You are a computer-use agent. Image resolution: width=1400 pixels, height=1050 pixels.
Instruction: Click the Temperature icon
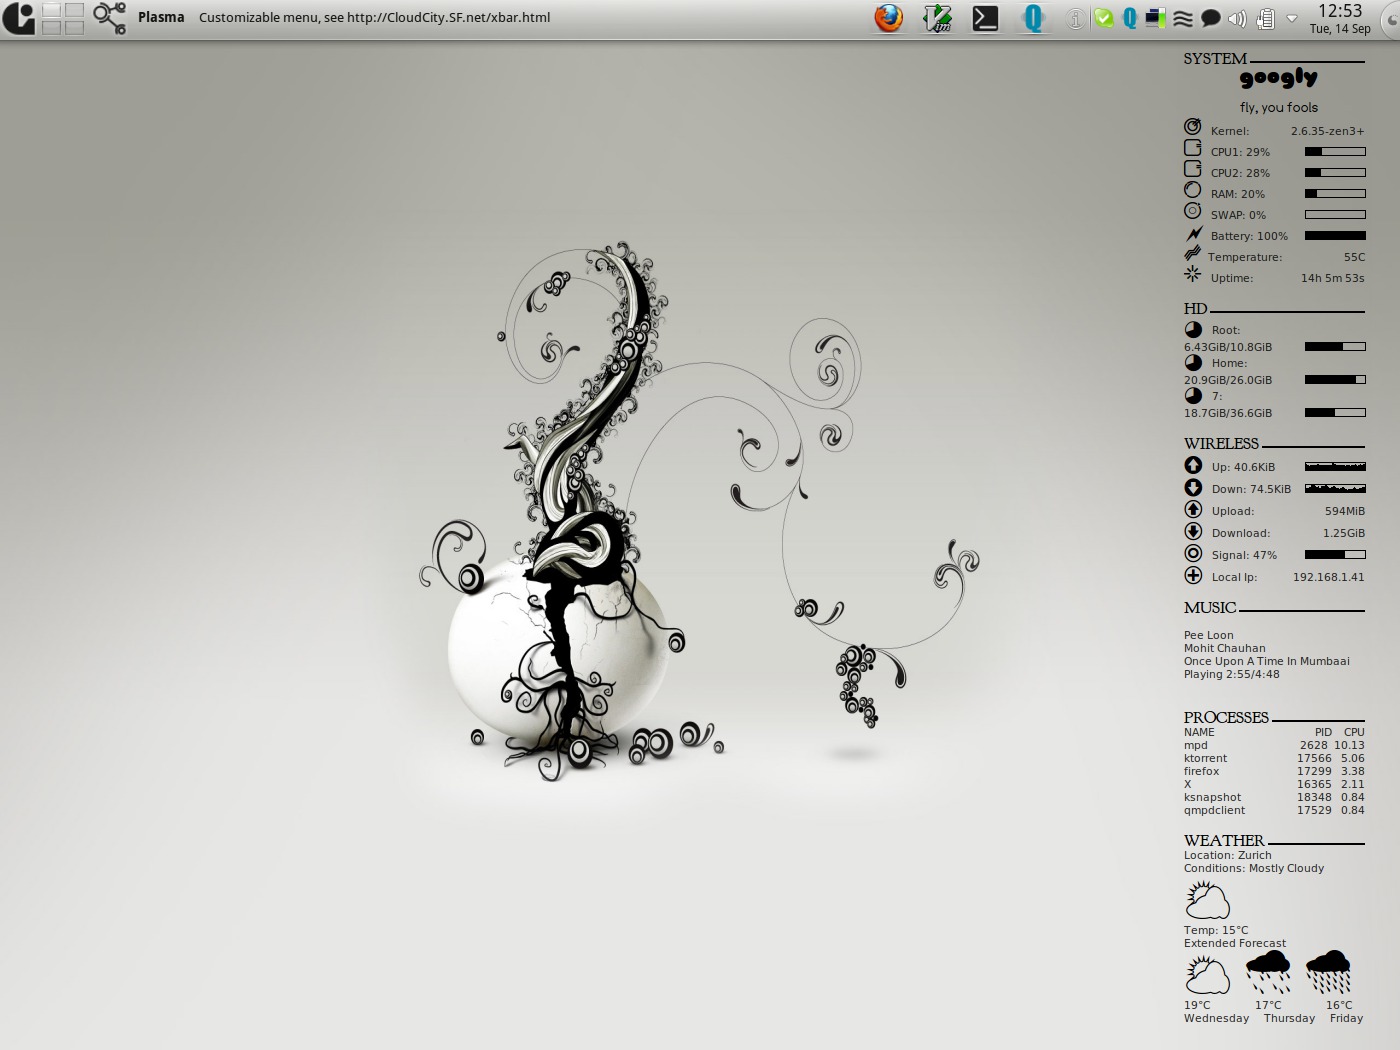pyautogui.click(x=1192, y=254)
